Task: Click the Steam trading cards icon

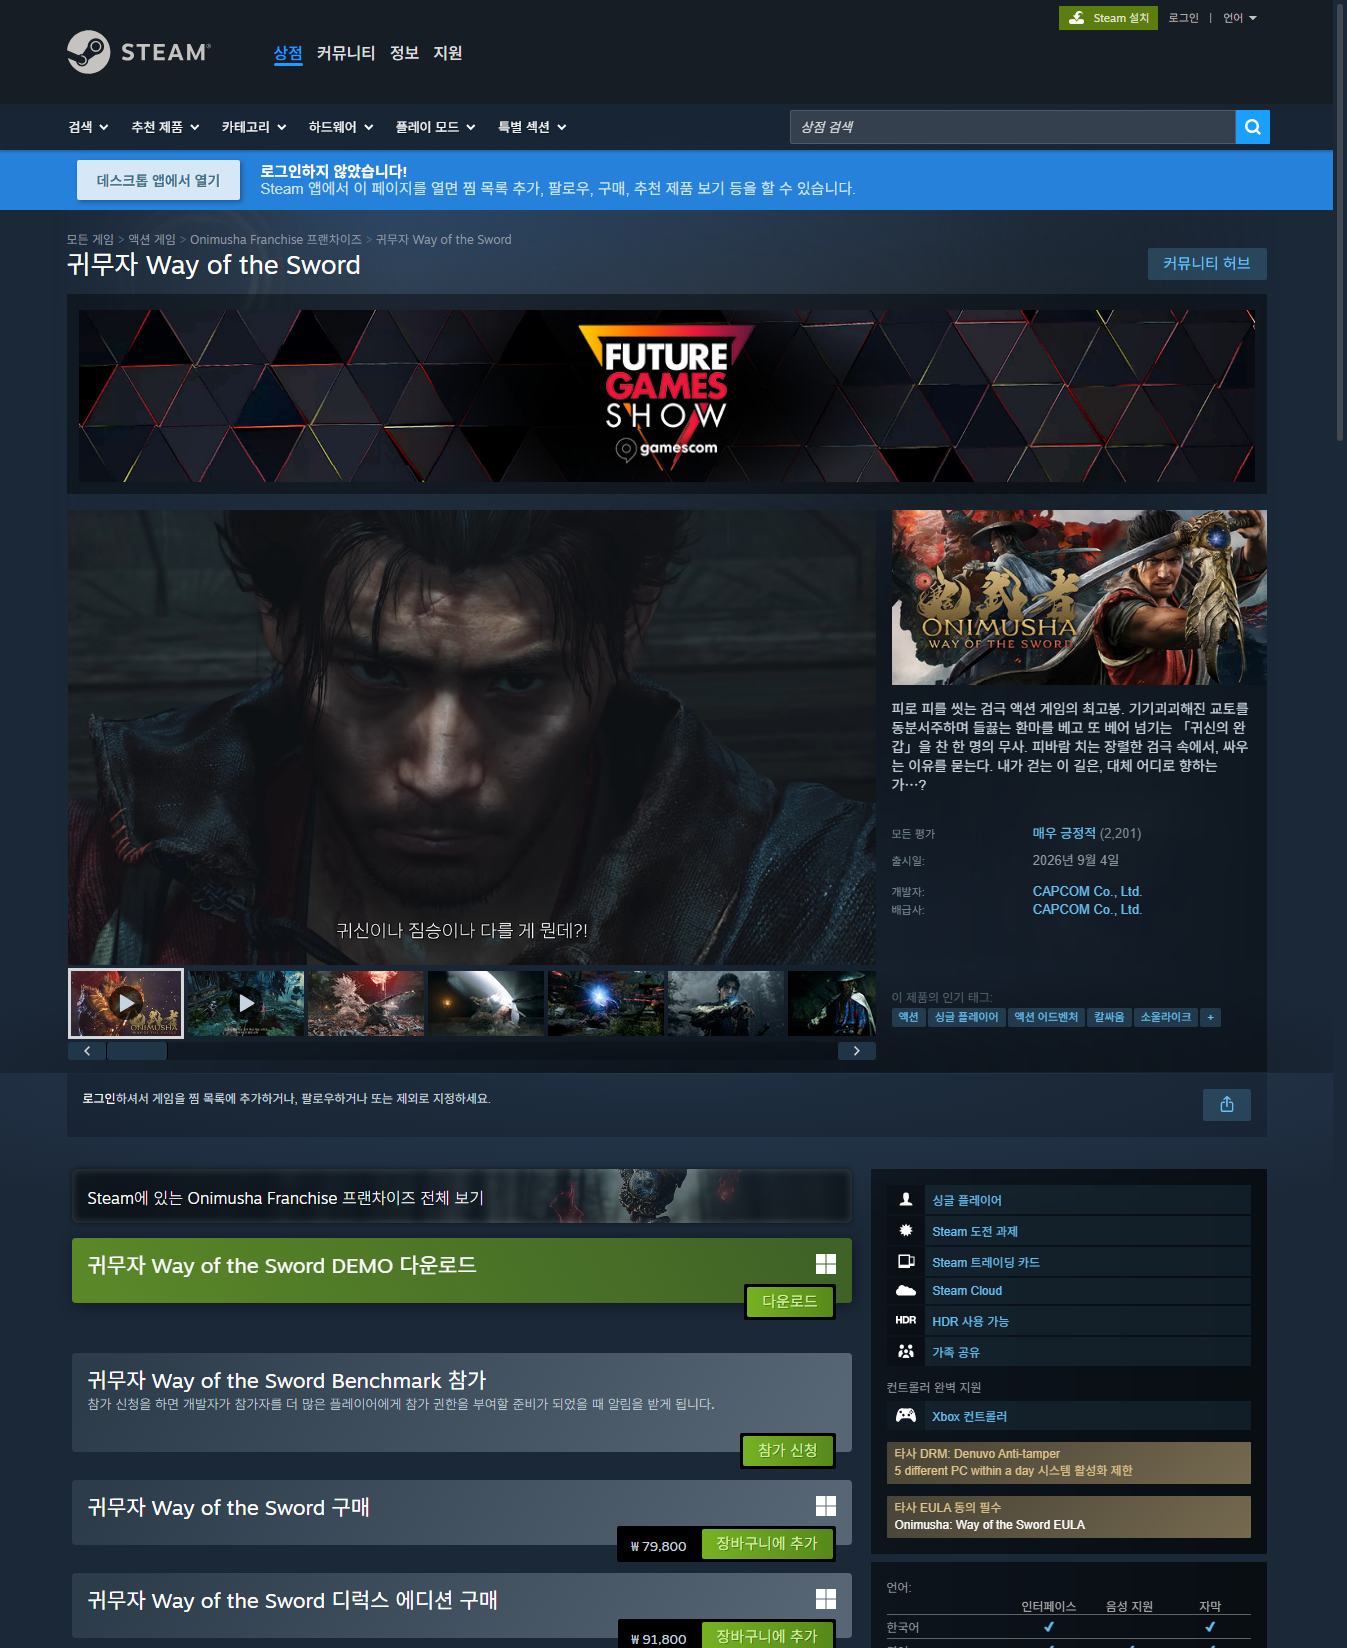Action: (x=906, y=1262)
